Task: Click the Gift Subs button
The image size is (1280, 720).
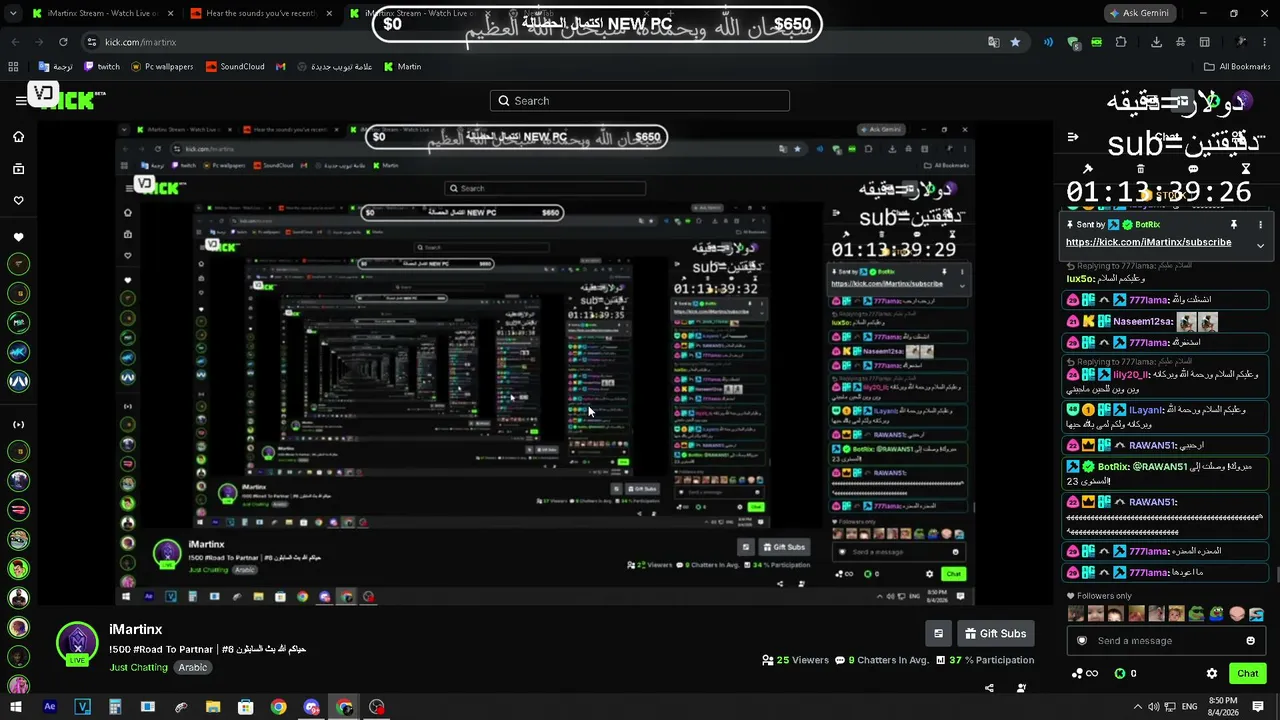Action: click(x=997, y=633)
